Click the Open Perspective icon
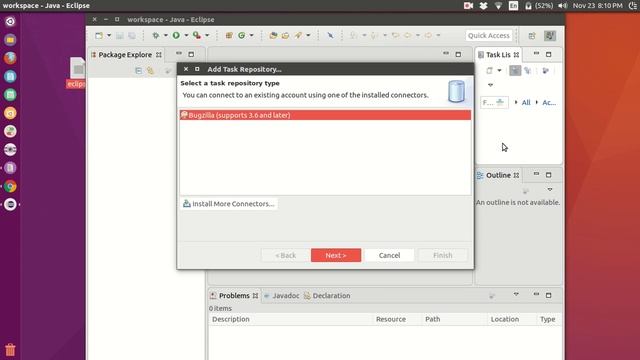This screenshot has width=640, height=360. [x=532, y=36]
